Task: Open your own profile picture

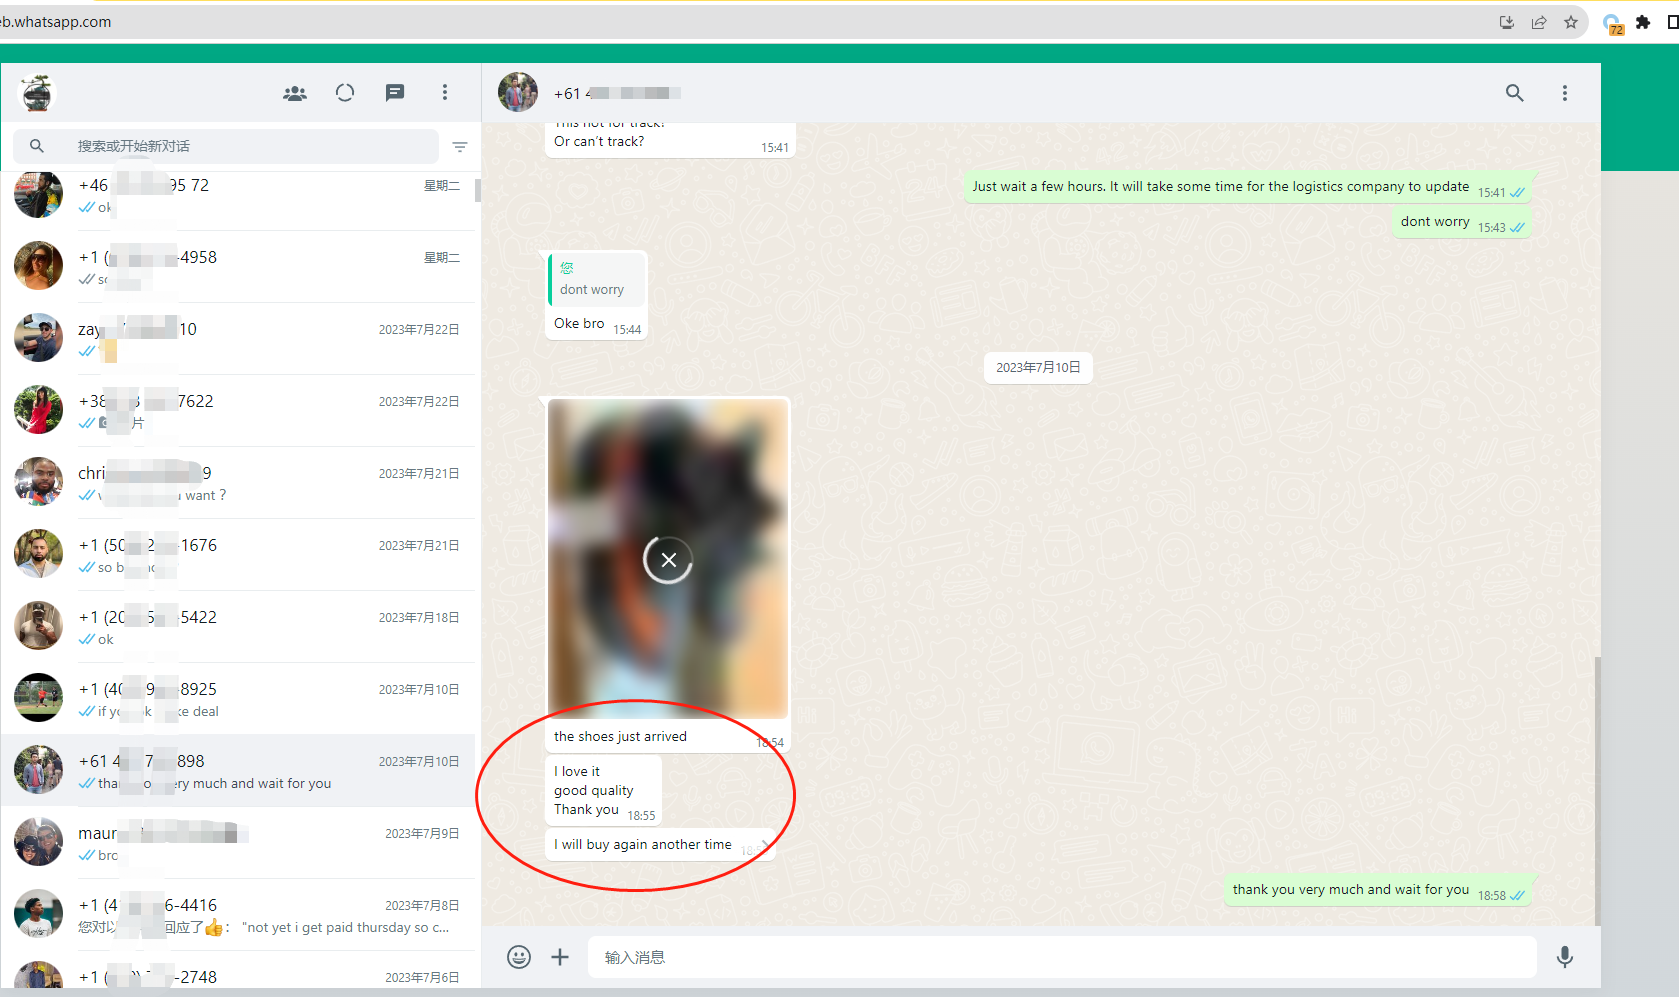Action: tap(37, 93)
